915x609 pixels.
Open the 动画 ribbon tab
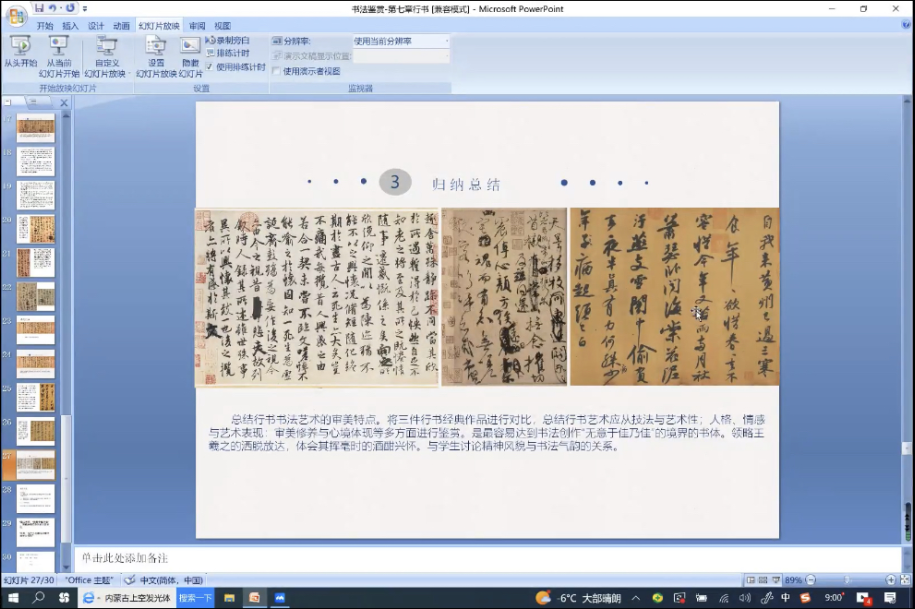tap(121, 26)
